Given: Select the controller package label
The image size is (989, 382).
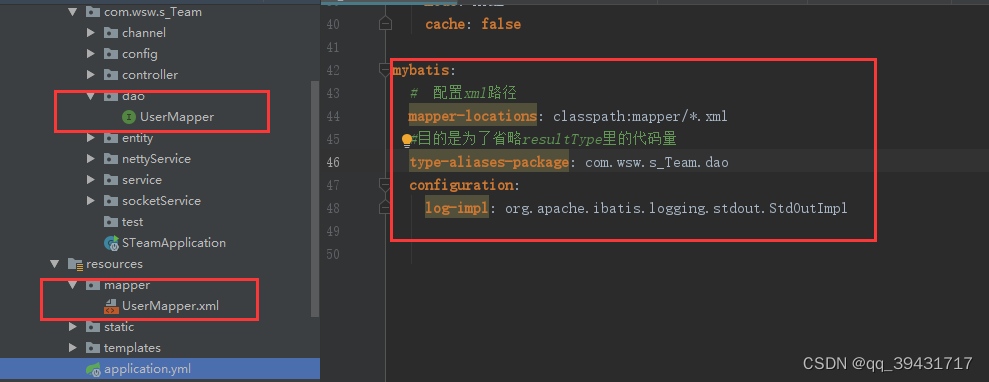Looking at the screenshot, I should [150, 74].
